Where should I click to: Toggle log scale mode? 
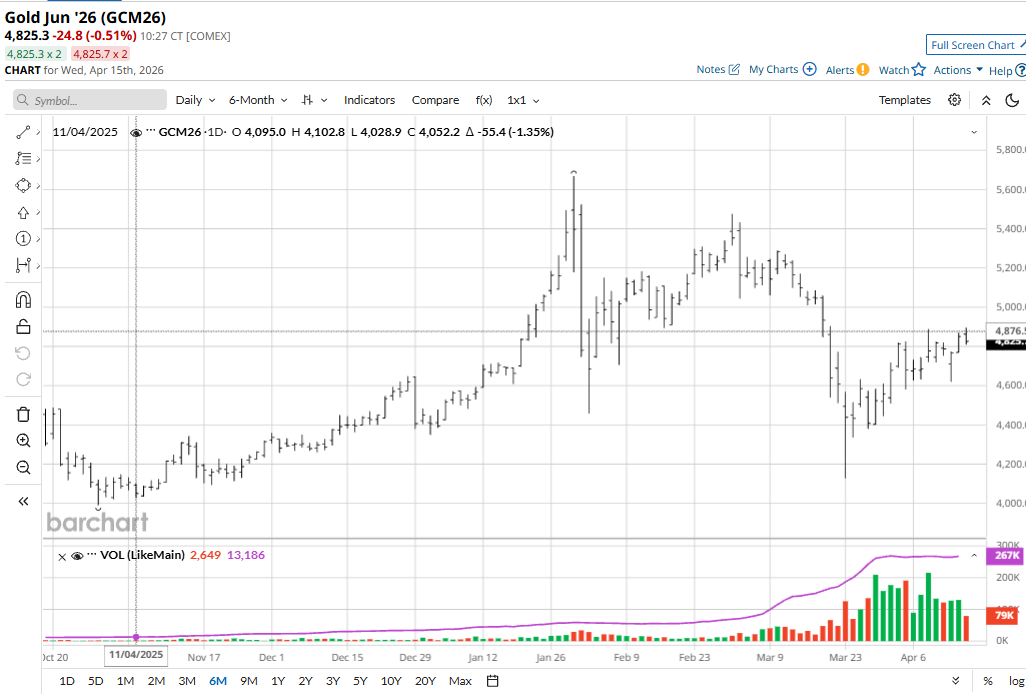point(1016,681)
